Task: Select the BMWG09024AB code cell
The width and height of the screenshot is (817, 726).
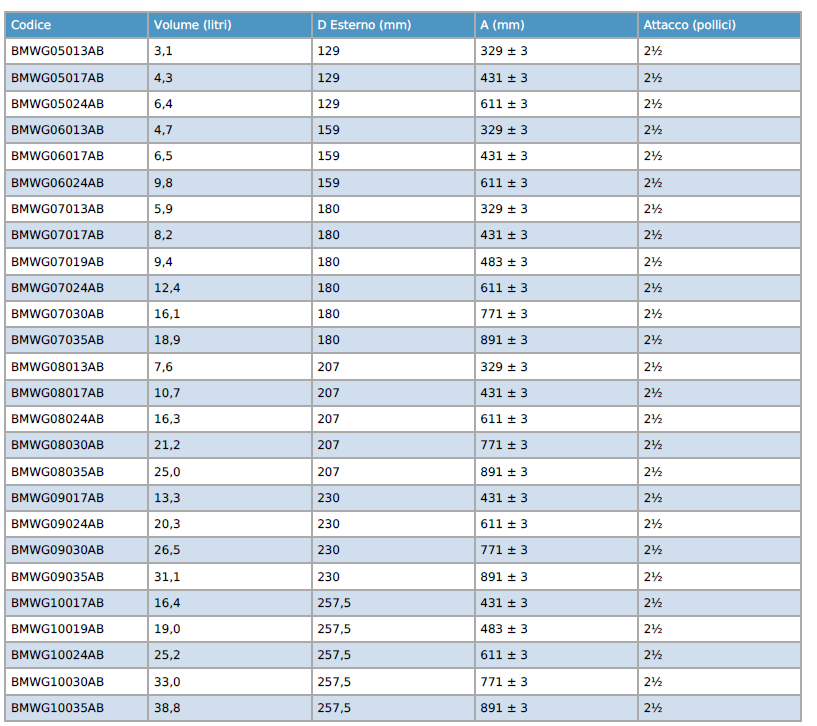Action: (x=57, y=524)
